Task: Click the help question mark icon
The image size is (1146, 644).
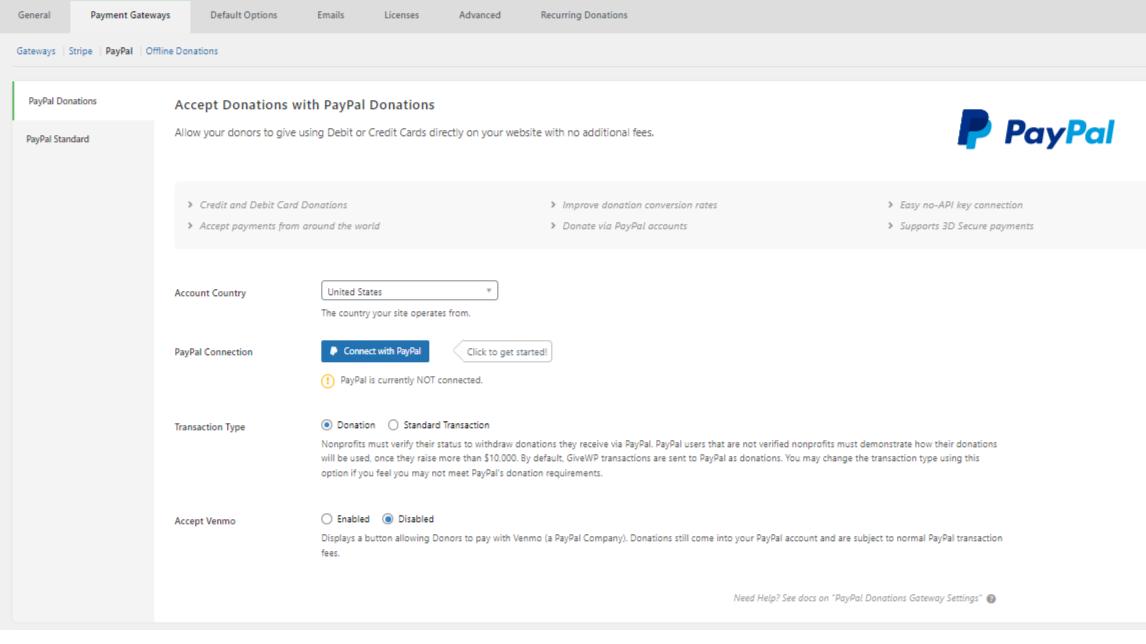Action: click(x=991, y=599)
